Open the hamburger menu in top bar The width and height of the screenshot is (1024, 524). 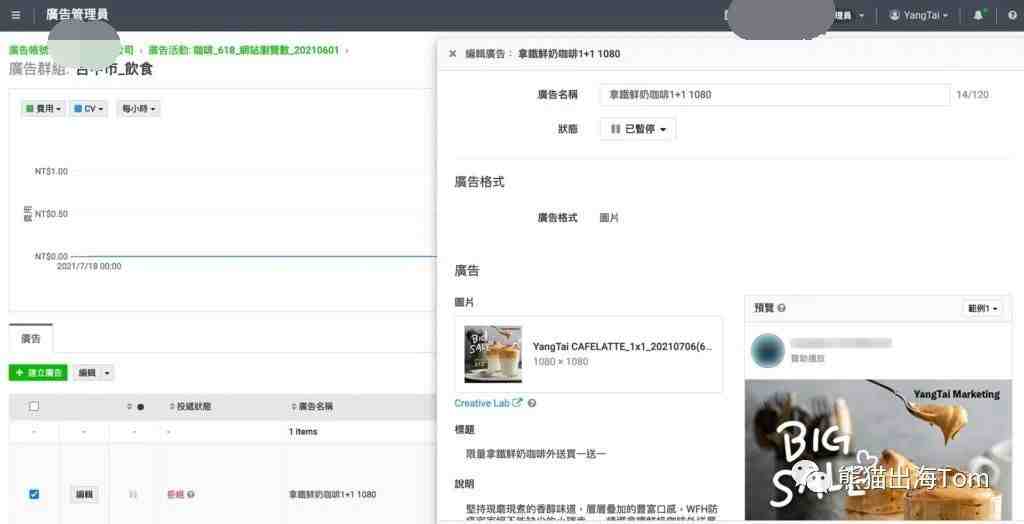pos(16,15)
